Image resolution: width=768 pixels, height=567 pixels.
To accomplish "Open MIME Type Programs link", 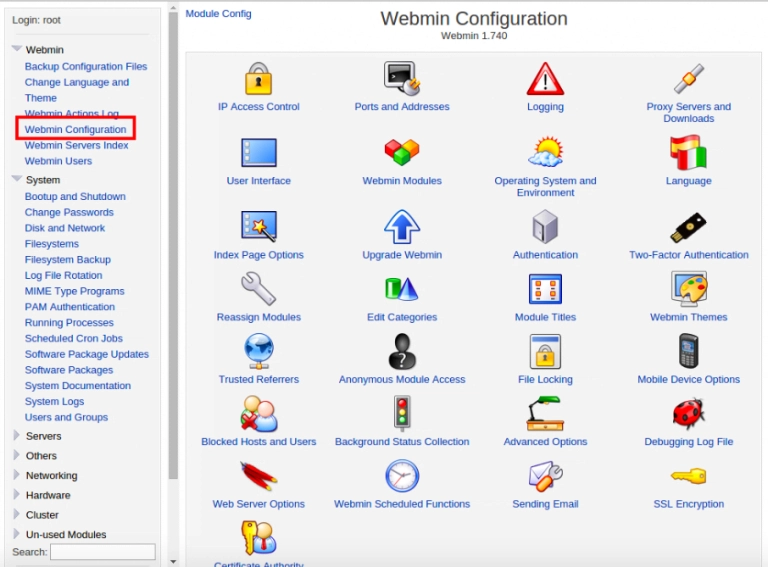I will click(74, 291).
